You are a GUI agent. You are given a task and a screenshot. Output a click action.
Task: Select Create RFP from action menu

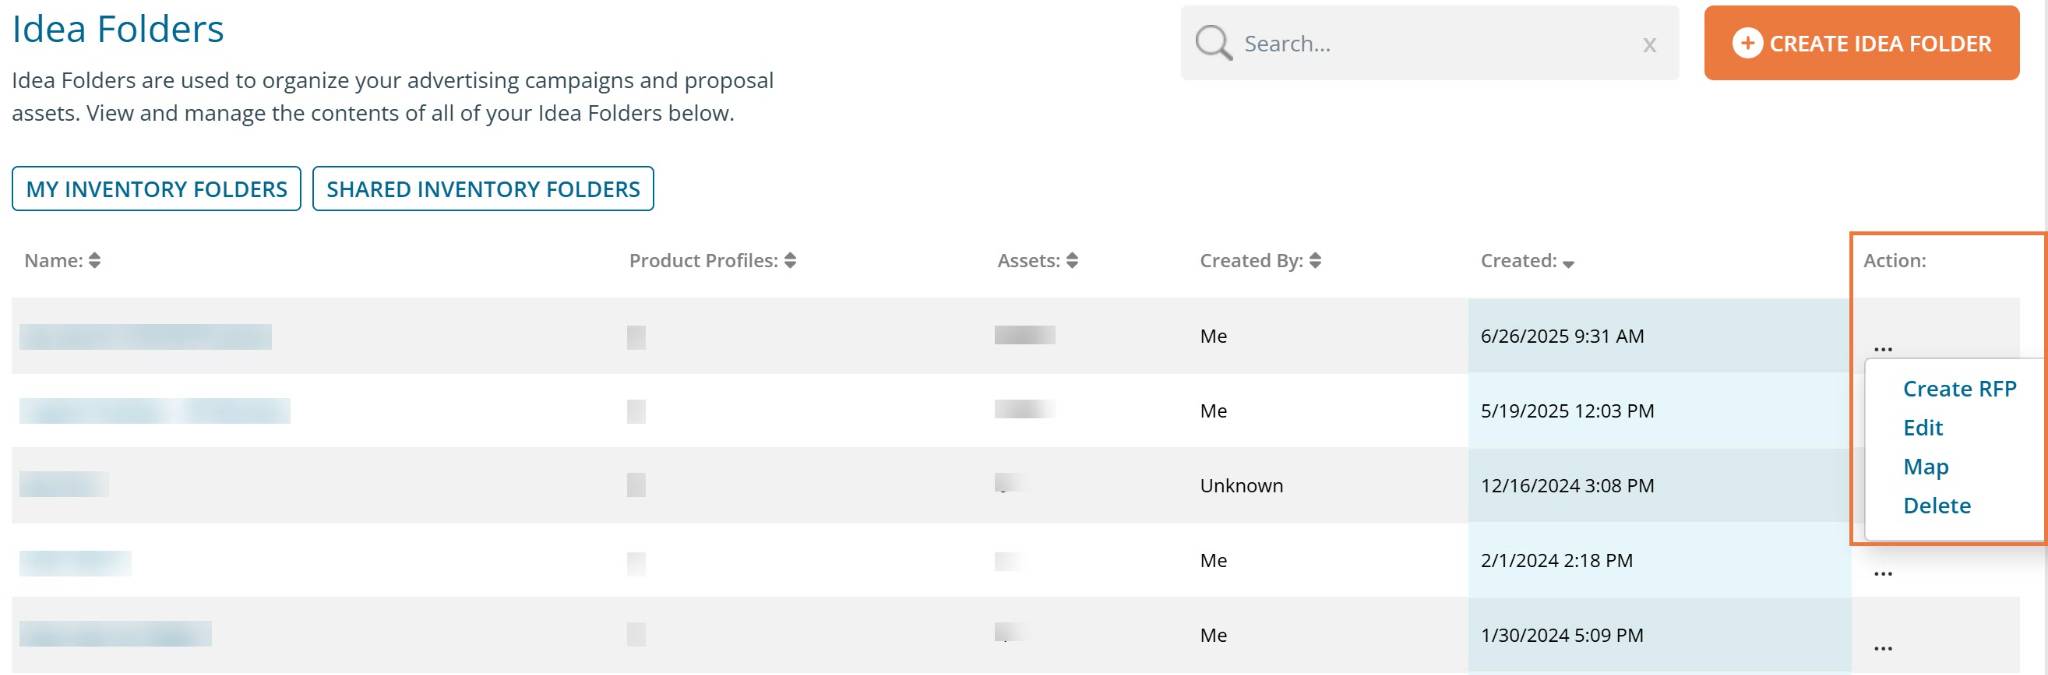pos(1959,389)
